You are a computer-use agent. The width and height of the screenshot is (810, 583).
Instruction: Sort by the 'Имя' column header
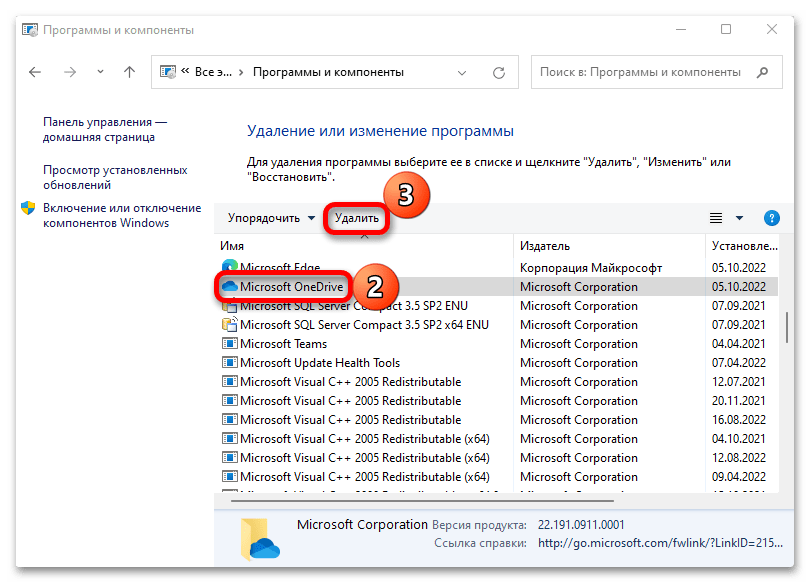pyautogui.click(x=364, y=246)
